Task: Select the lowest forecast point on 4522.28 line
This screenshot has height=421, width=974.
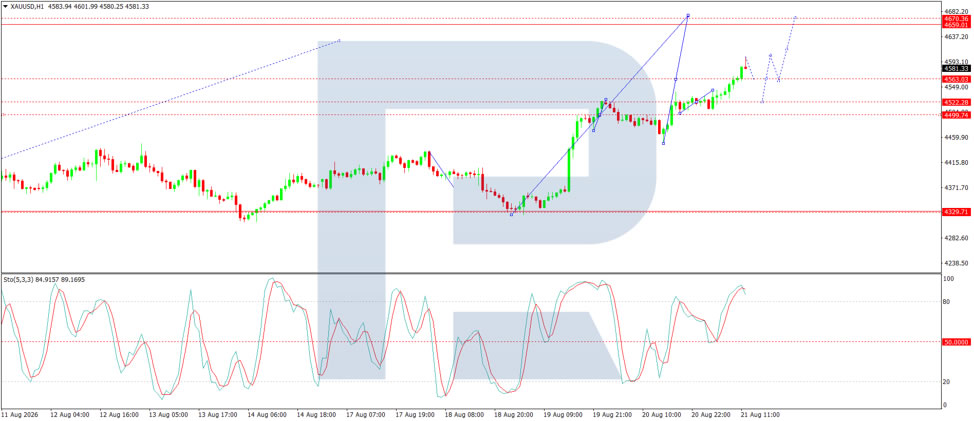Action: tap(762, 102)
